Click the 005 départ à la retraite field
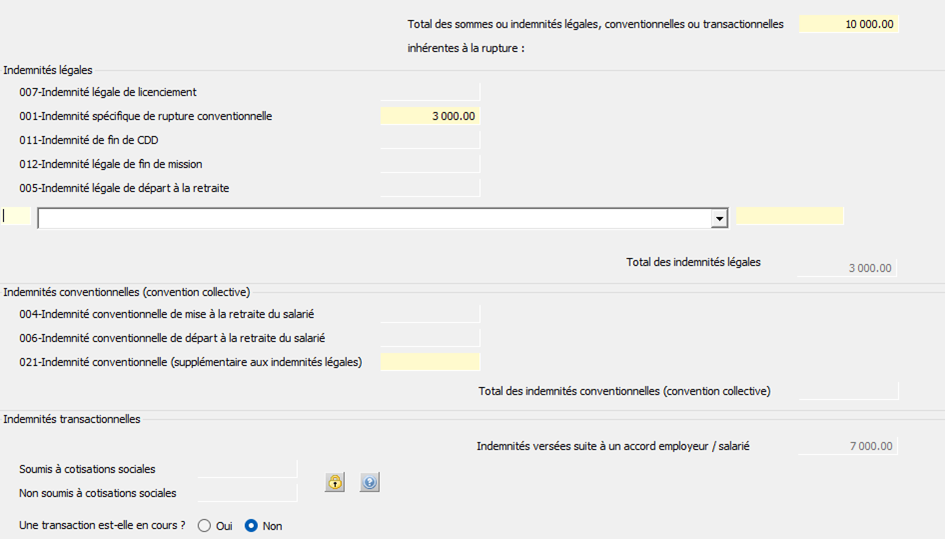The image size is (945, 539). (x=430, y=188)
